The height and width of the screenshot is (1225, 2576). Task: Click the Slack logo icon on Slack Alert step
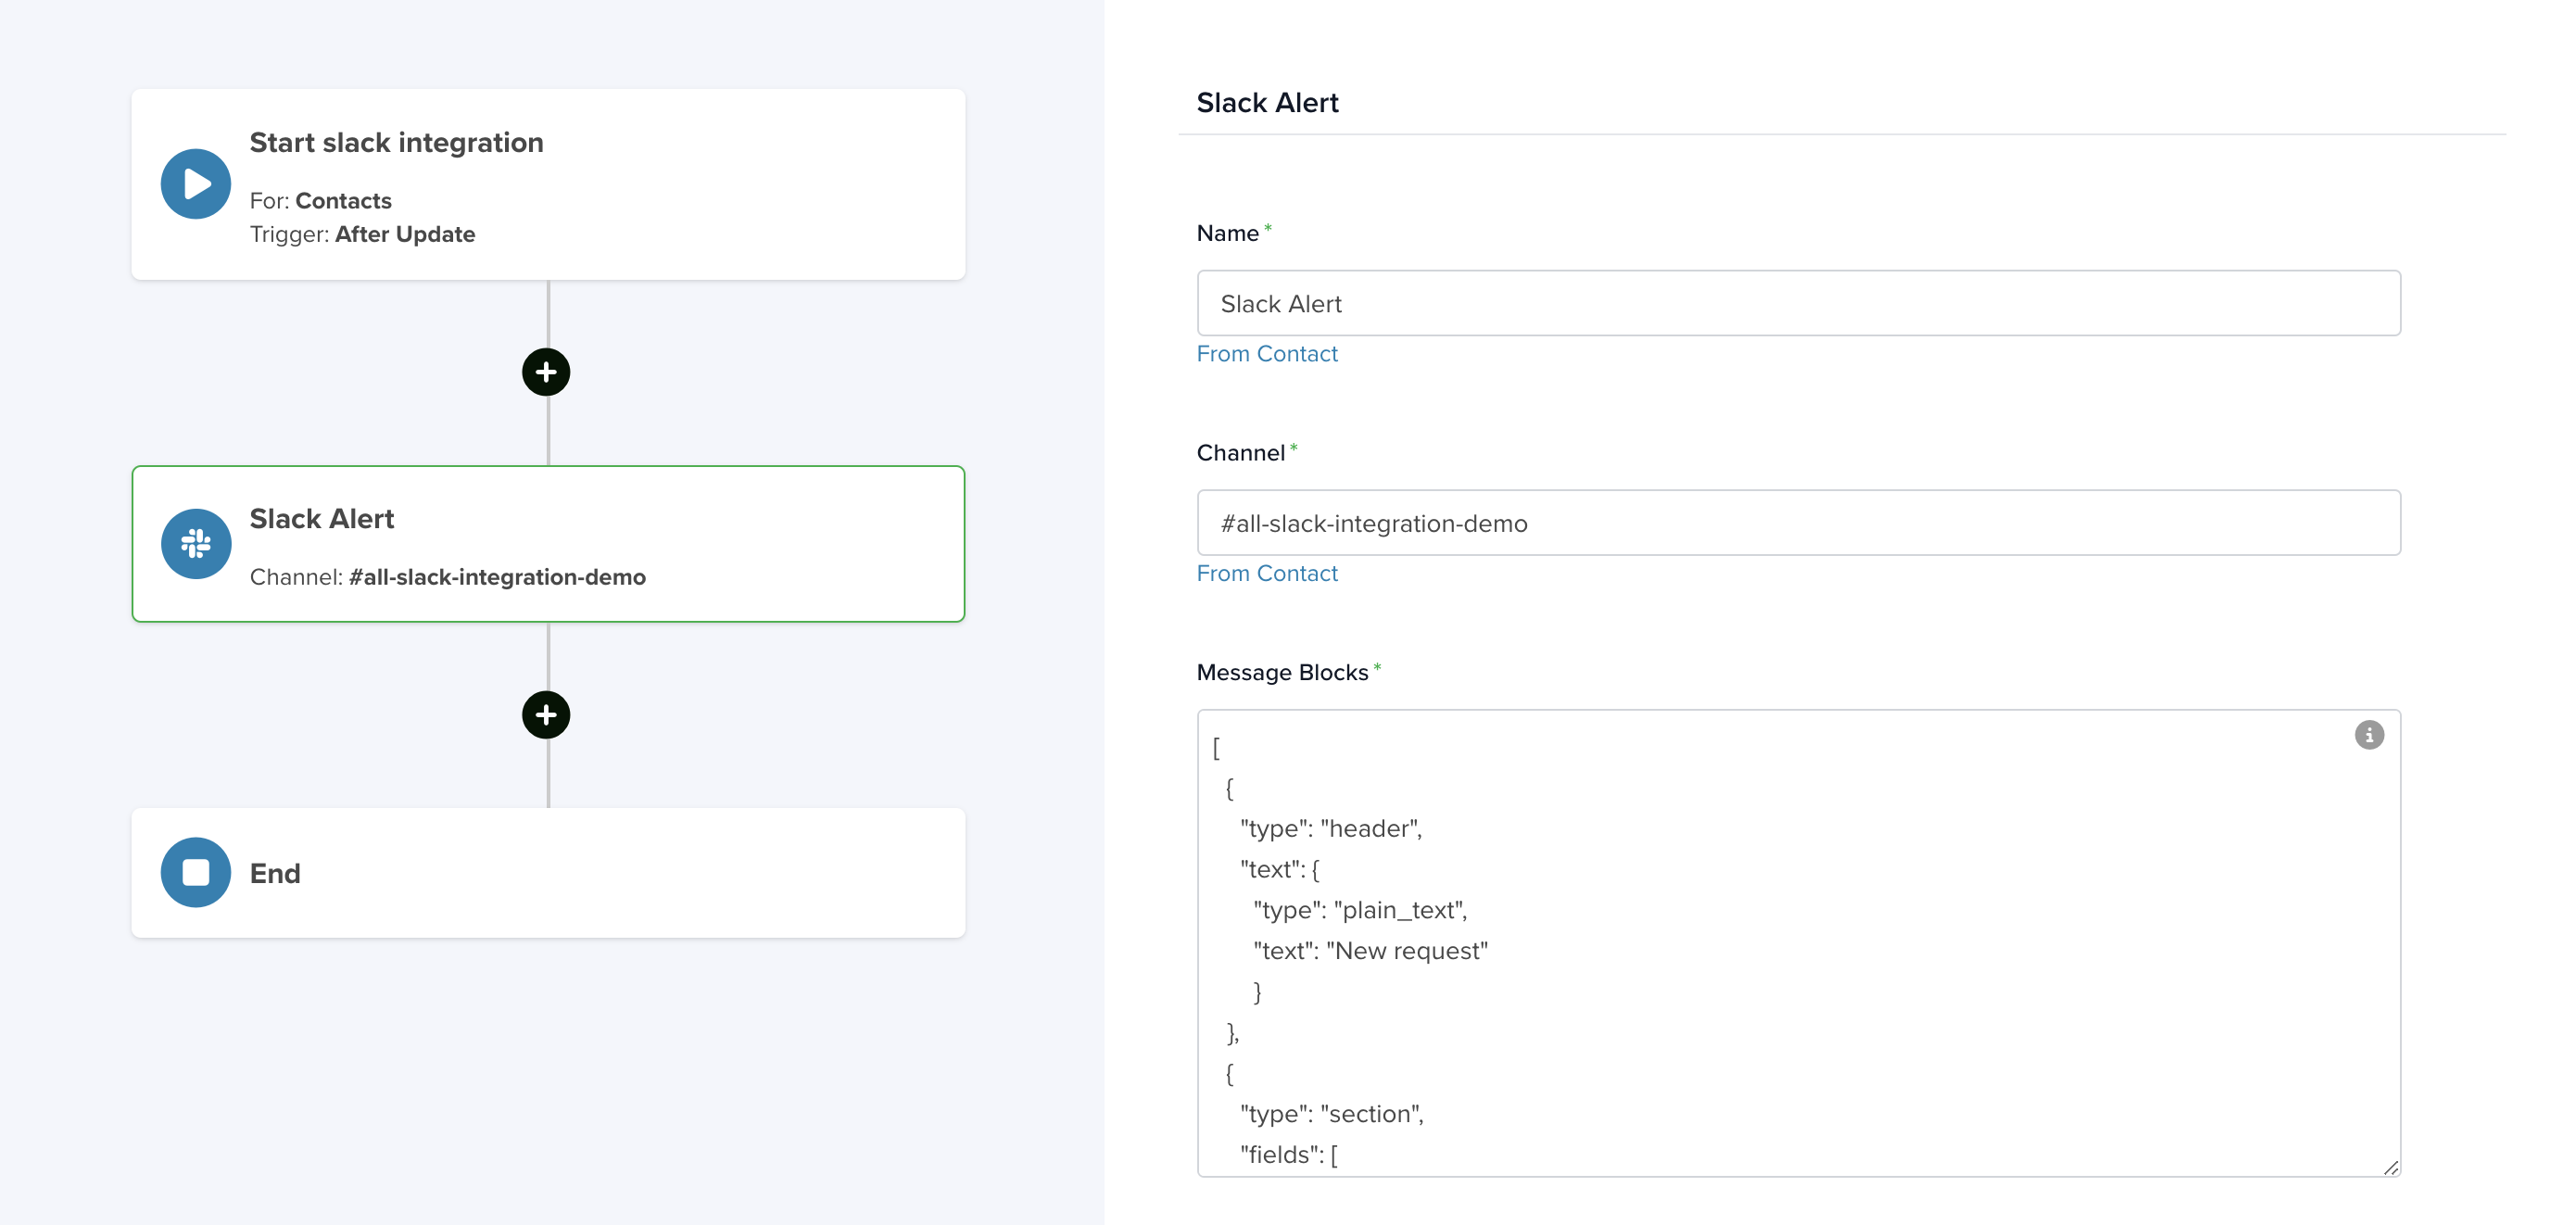(196, 544)
